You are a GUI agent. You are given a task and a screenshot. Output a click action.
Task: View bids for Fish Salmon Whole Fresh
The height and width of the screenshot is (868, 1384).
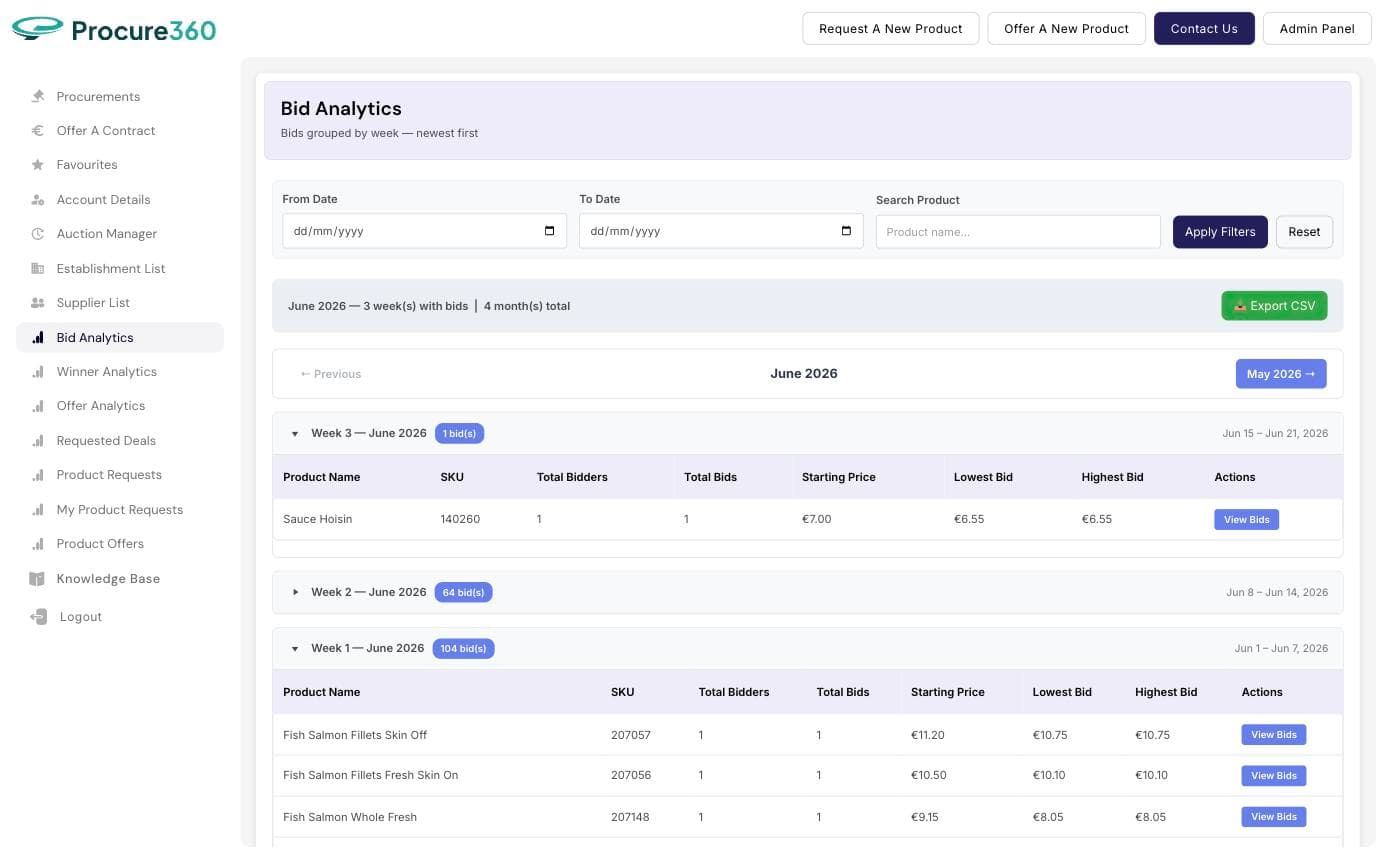coord(1273,817)
